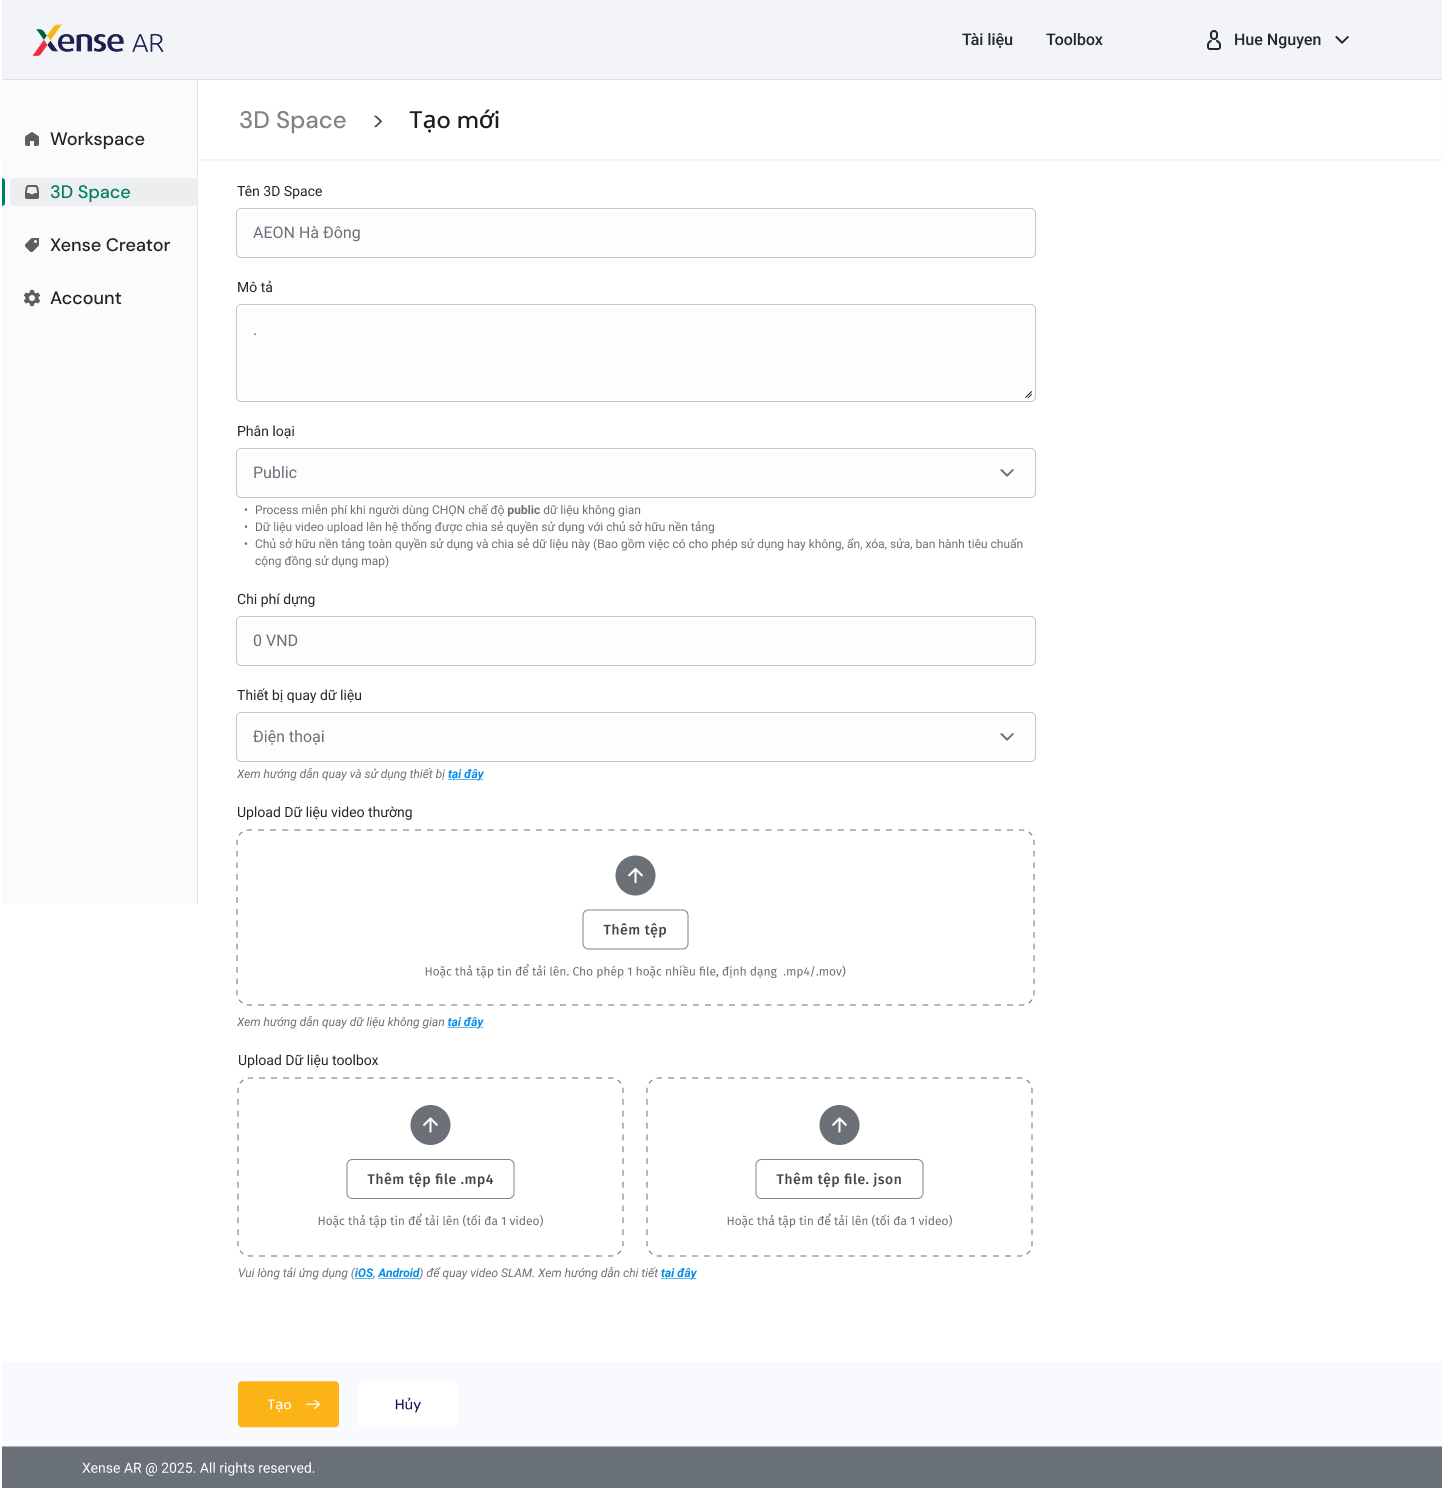Click the Workspace home icon in sidebar
The height and width of the screenshot is (1488, 1444).
click(x=32, y=139)
